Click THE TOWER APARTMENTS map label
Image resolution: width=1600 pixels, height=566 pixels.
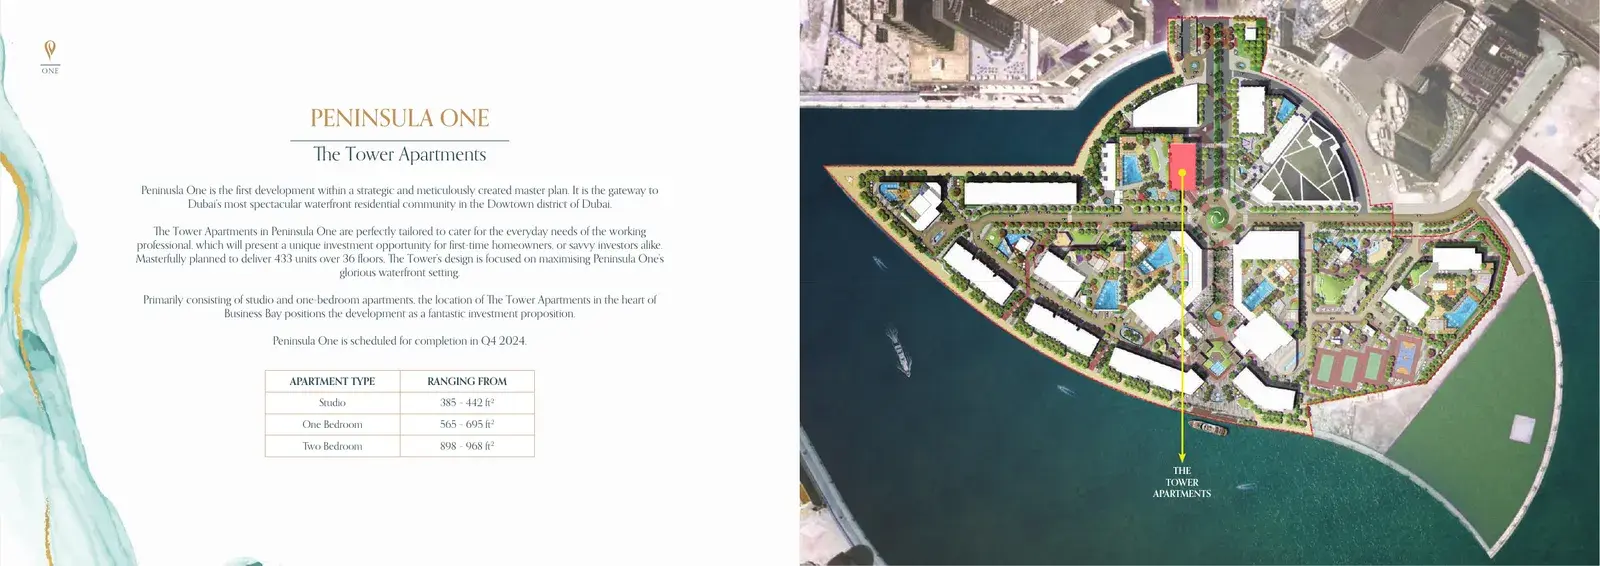point(1182,482)
